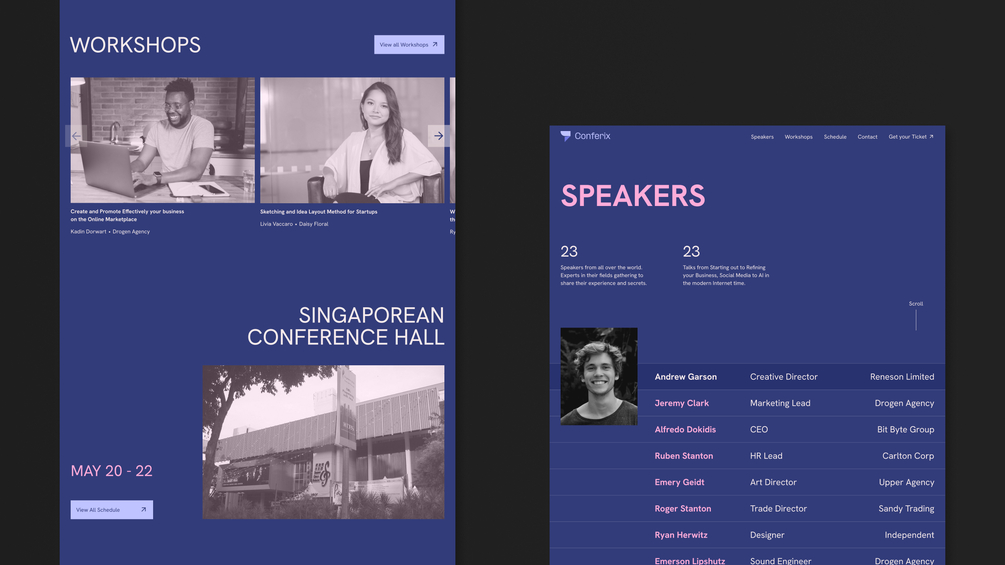Image resolution: width=1005 pixels, height=565 pixels.
Task: Click 'Trade Director' role text
Action: 778,508
